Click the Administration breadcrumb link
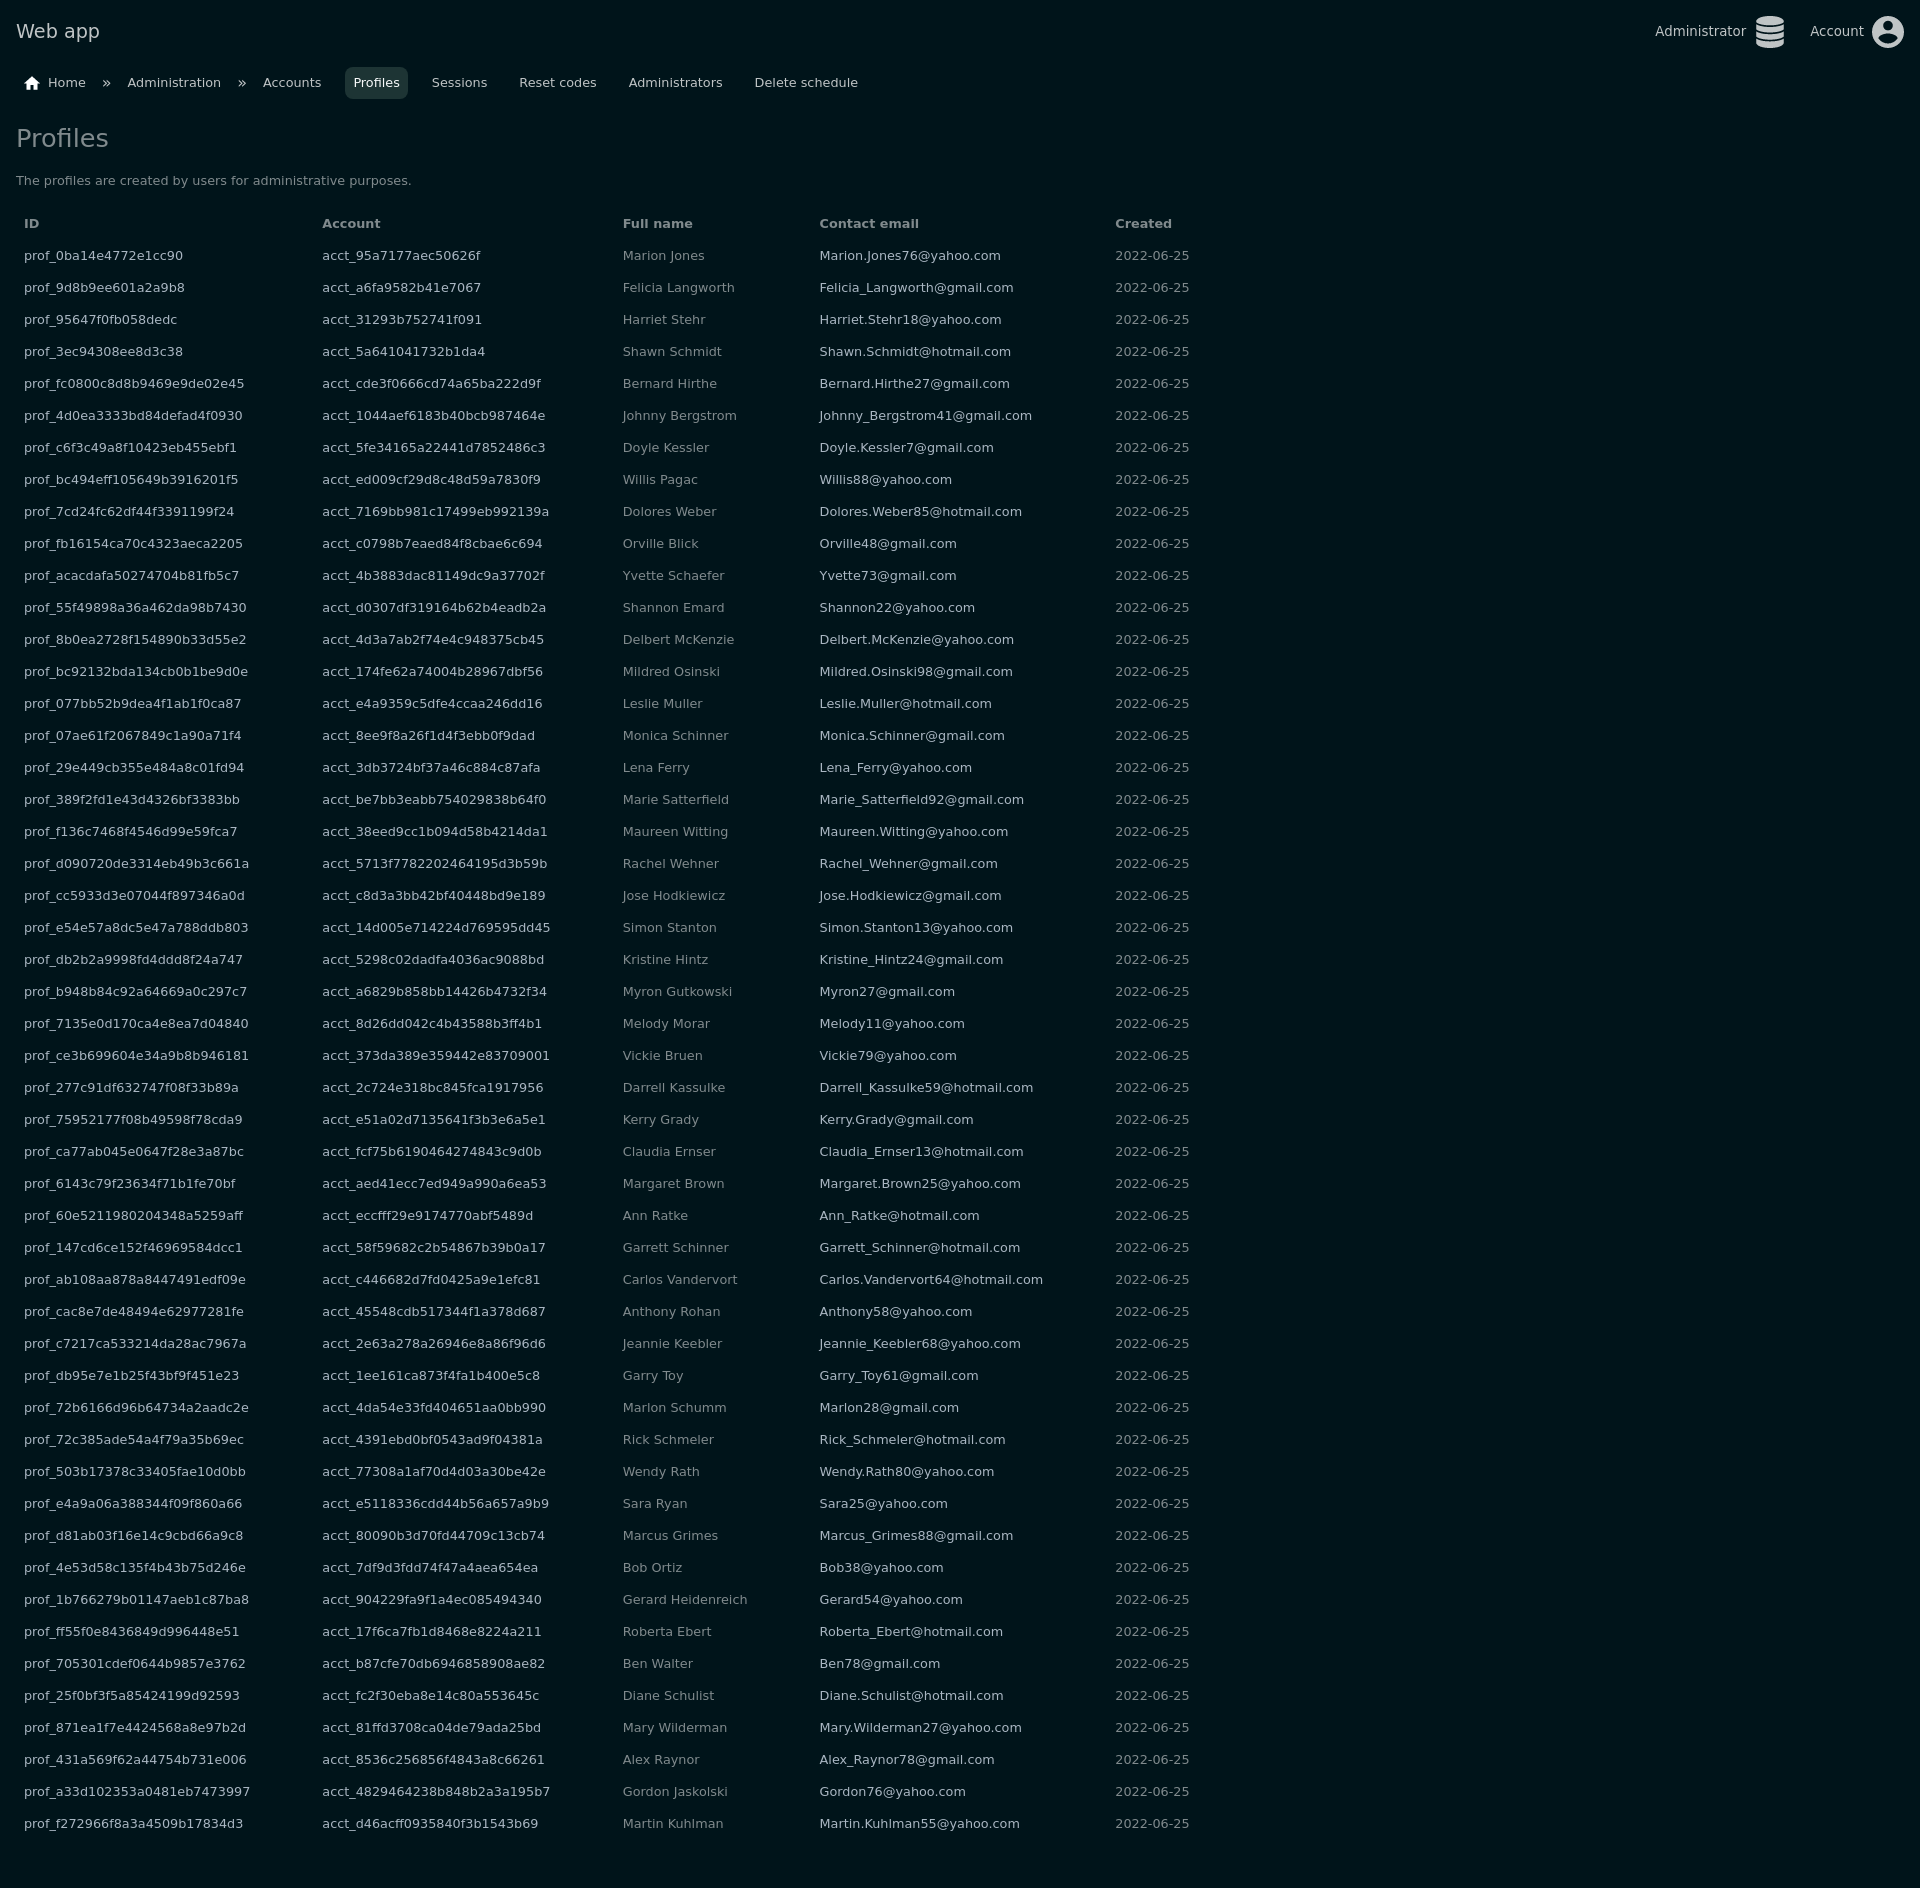The height and width of the screenshot is (1888, 1920). pos(174,83)
